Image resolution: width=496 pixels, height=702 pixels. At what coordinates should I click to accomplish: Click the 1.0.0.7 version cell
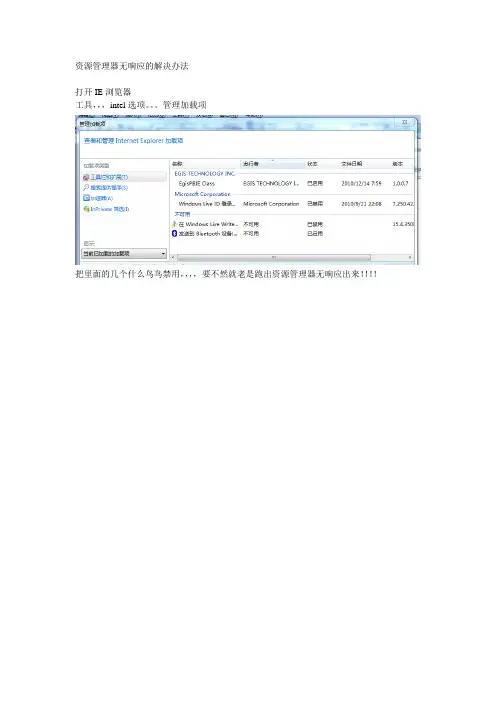coord(400,184)
